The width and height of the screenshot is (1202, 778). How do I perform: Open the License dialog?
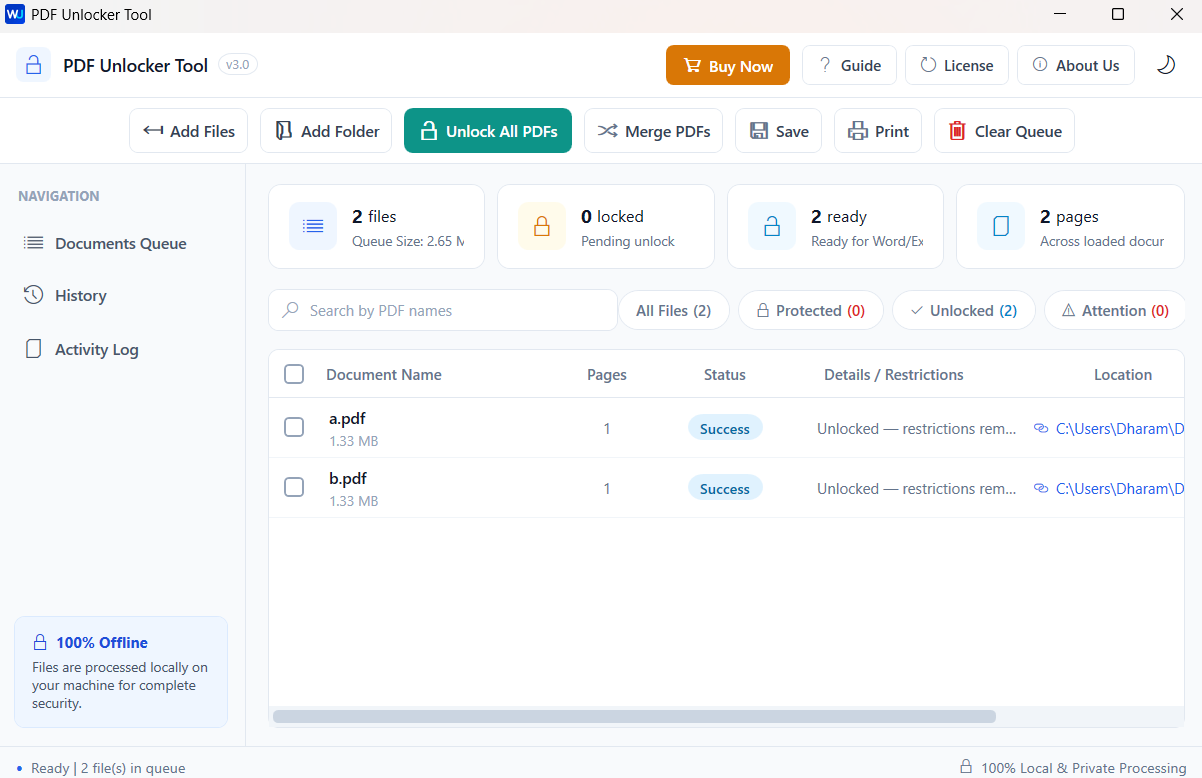pyautogui.click(x=957, y=65)
